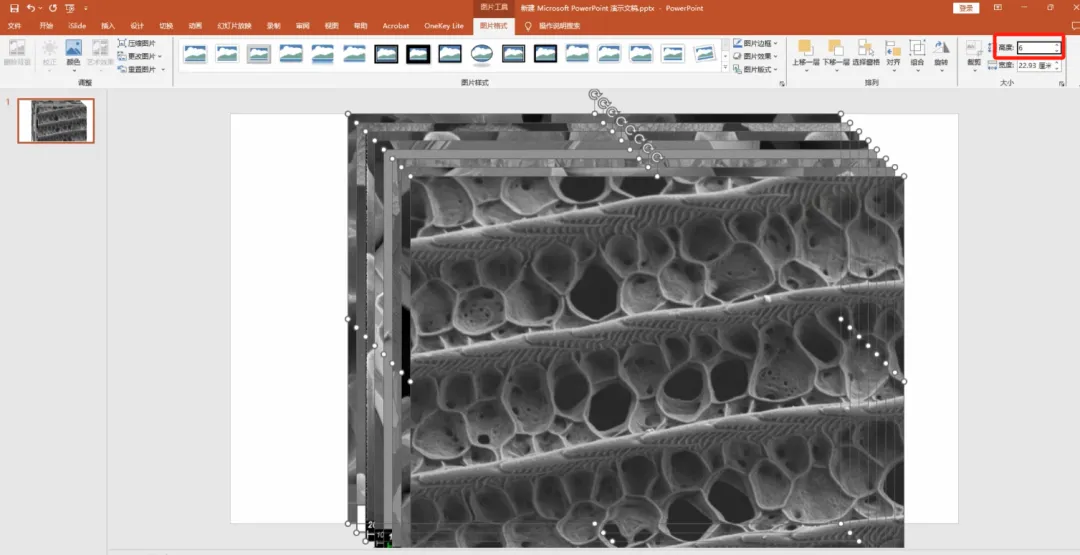The width and height of the screenshot is (1080, 555).
Task: Click the start slideshow from beginning icon
Action: (x=70, y=8)
